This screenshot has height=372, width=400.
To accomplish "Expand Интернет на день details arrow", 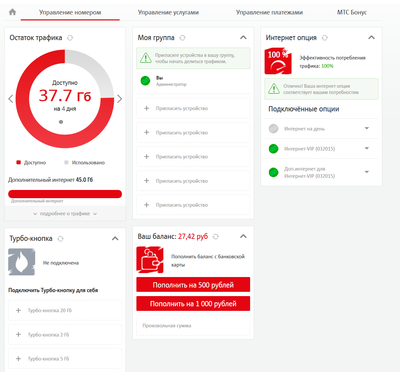I will click(x=367, y=128).
